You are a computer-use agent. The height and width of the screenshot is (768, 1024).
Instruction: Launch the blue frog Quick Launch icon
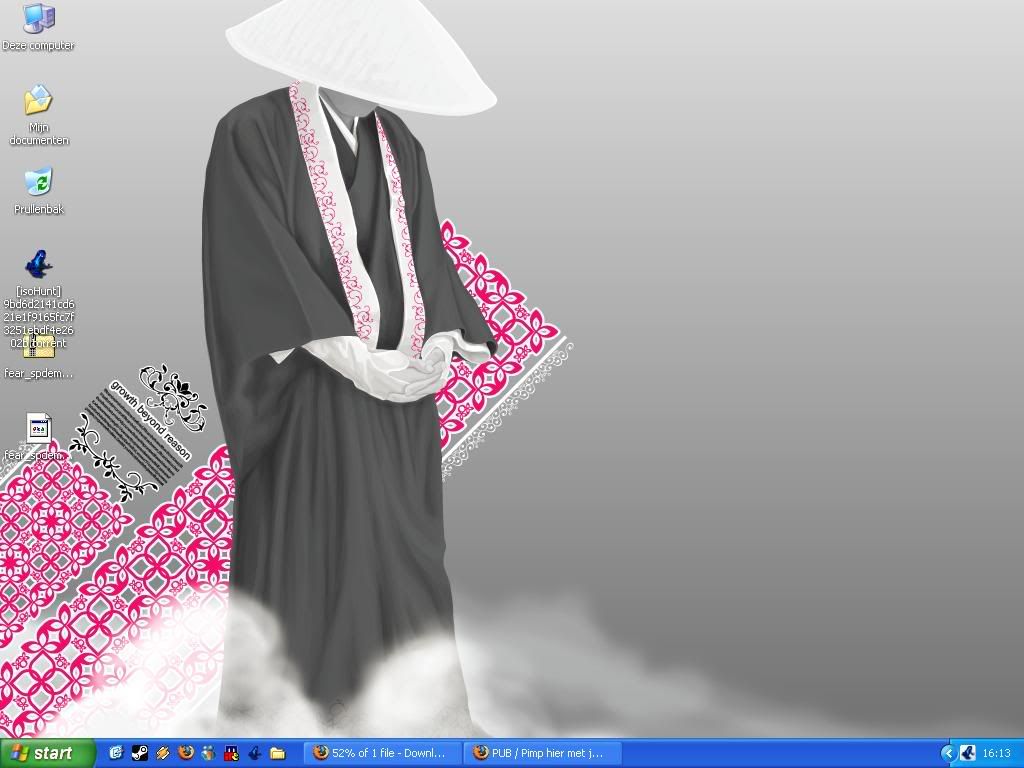[x=254, y=753]
